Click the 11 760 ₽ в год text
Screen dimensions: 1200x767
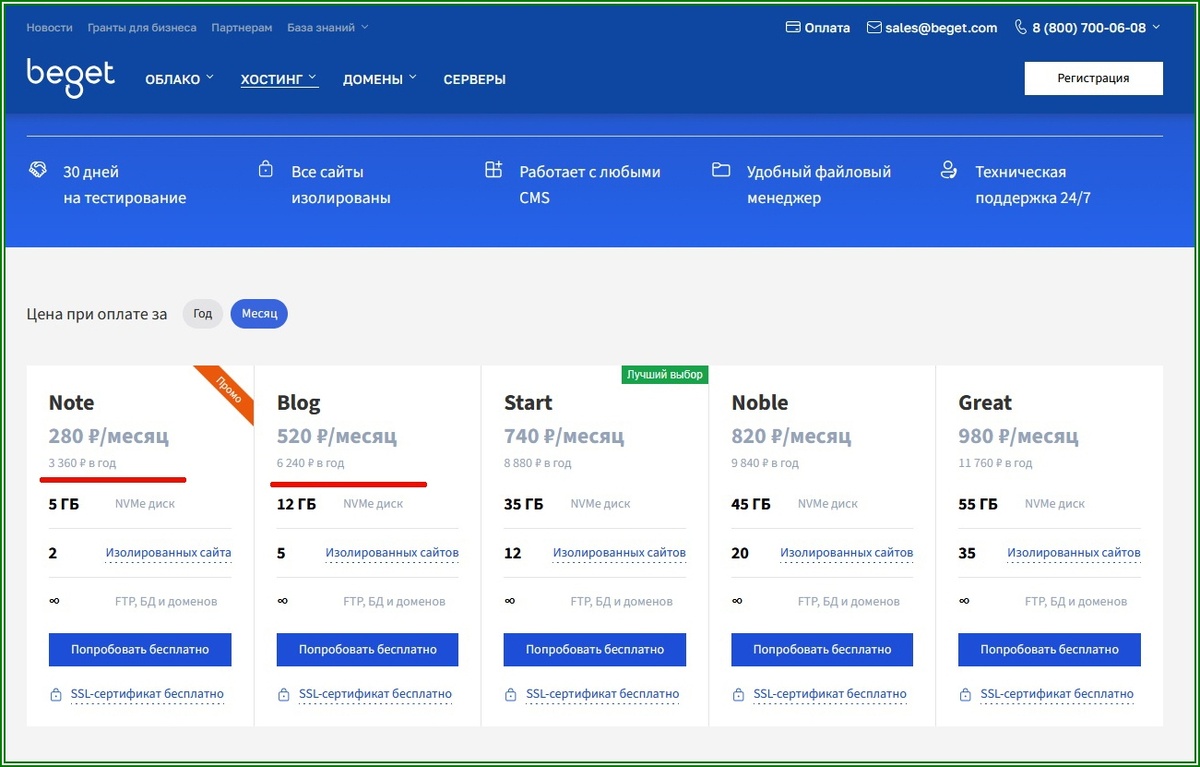[996, 463]
